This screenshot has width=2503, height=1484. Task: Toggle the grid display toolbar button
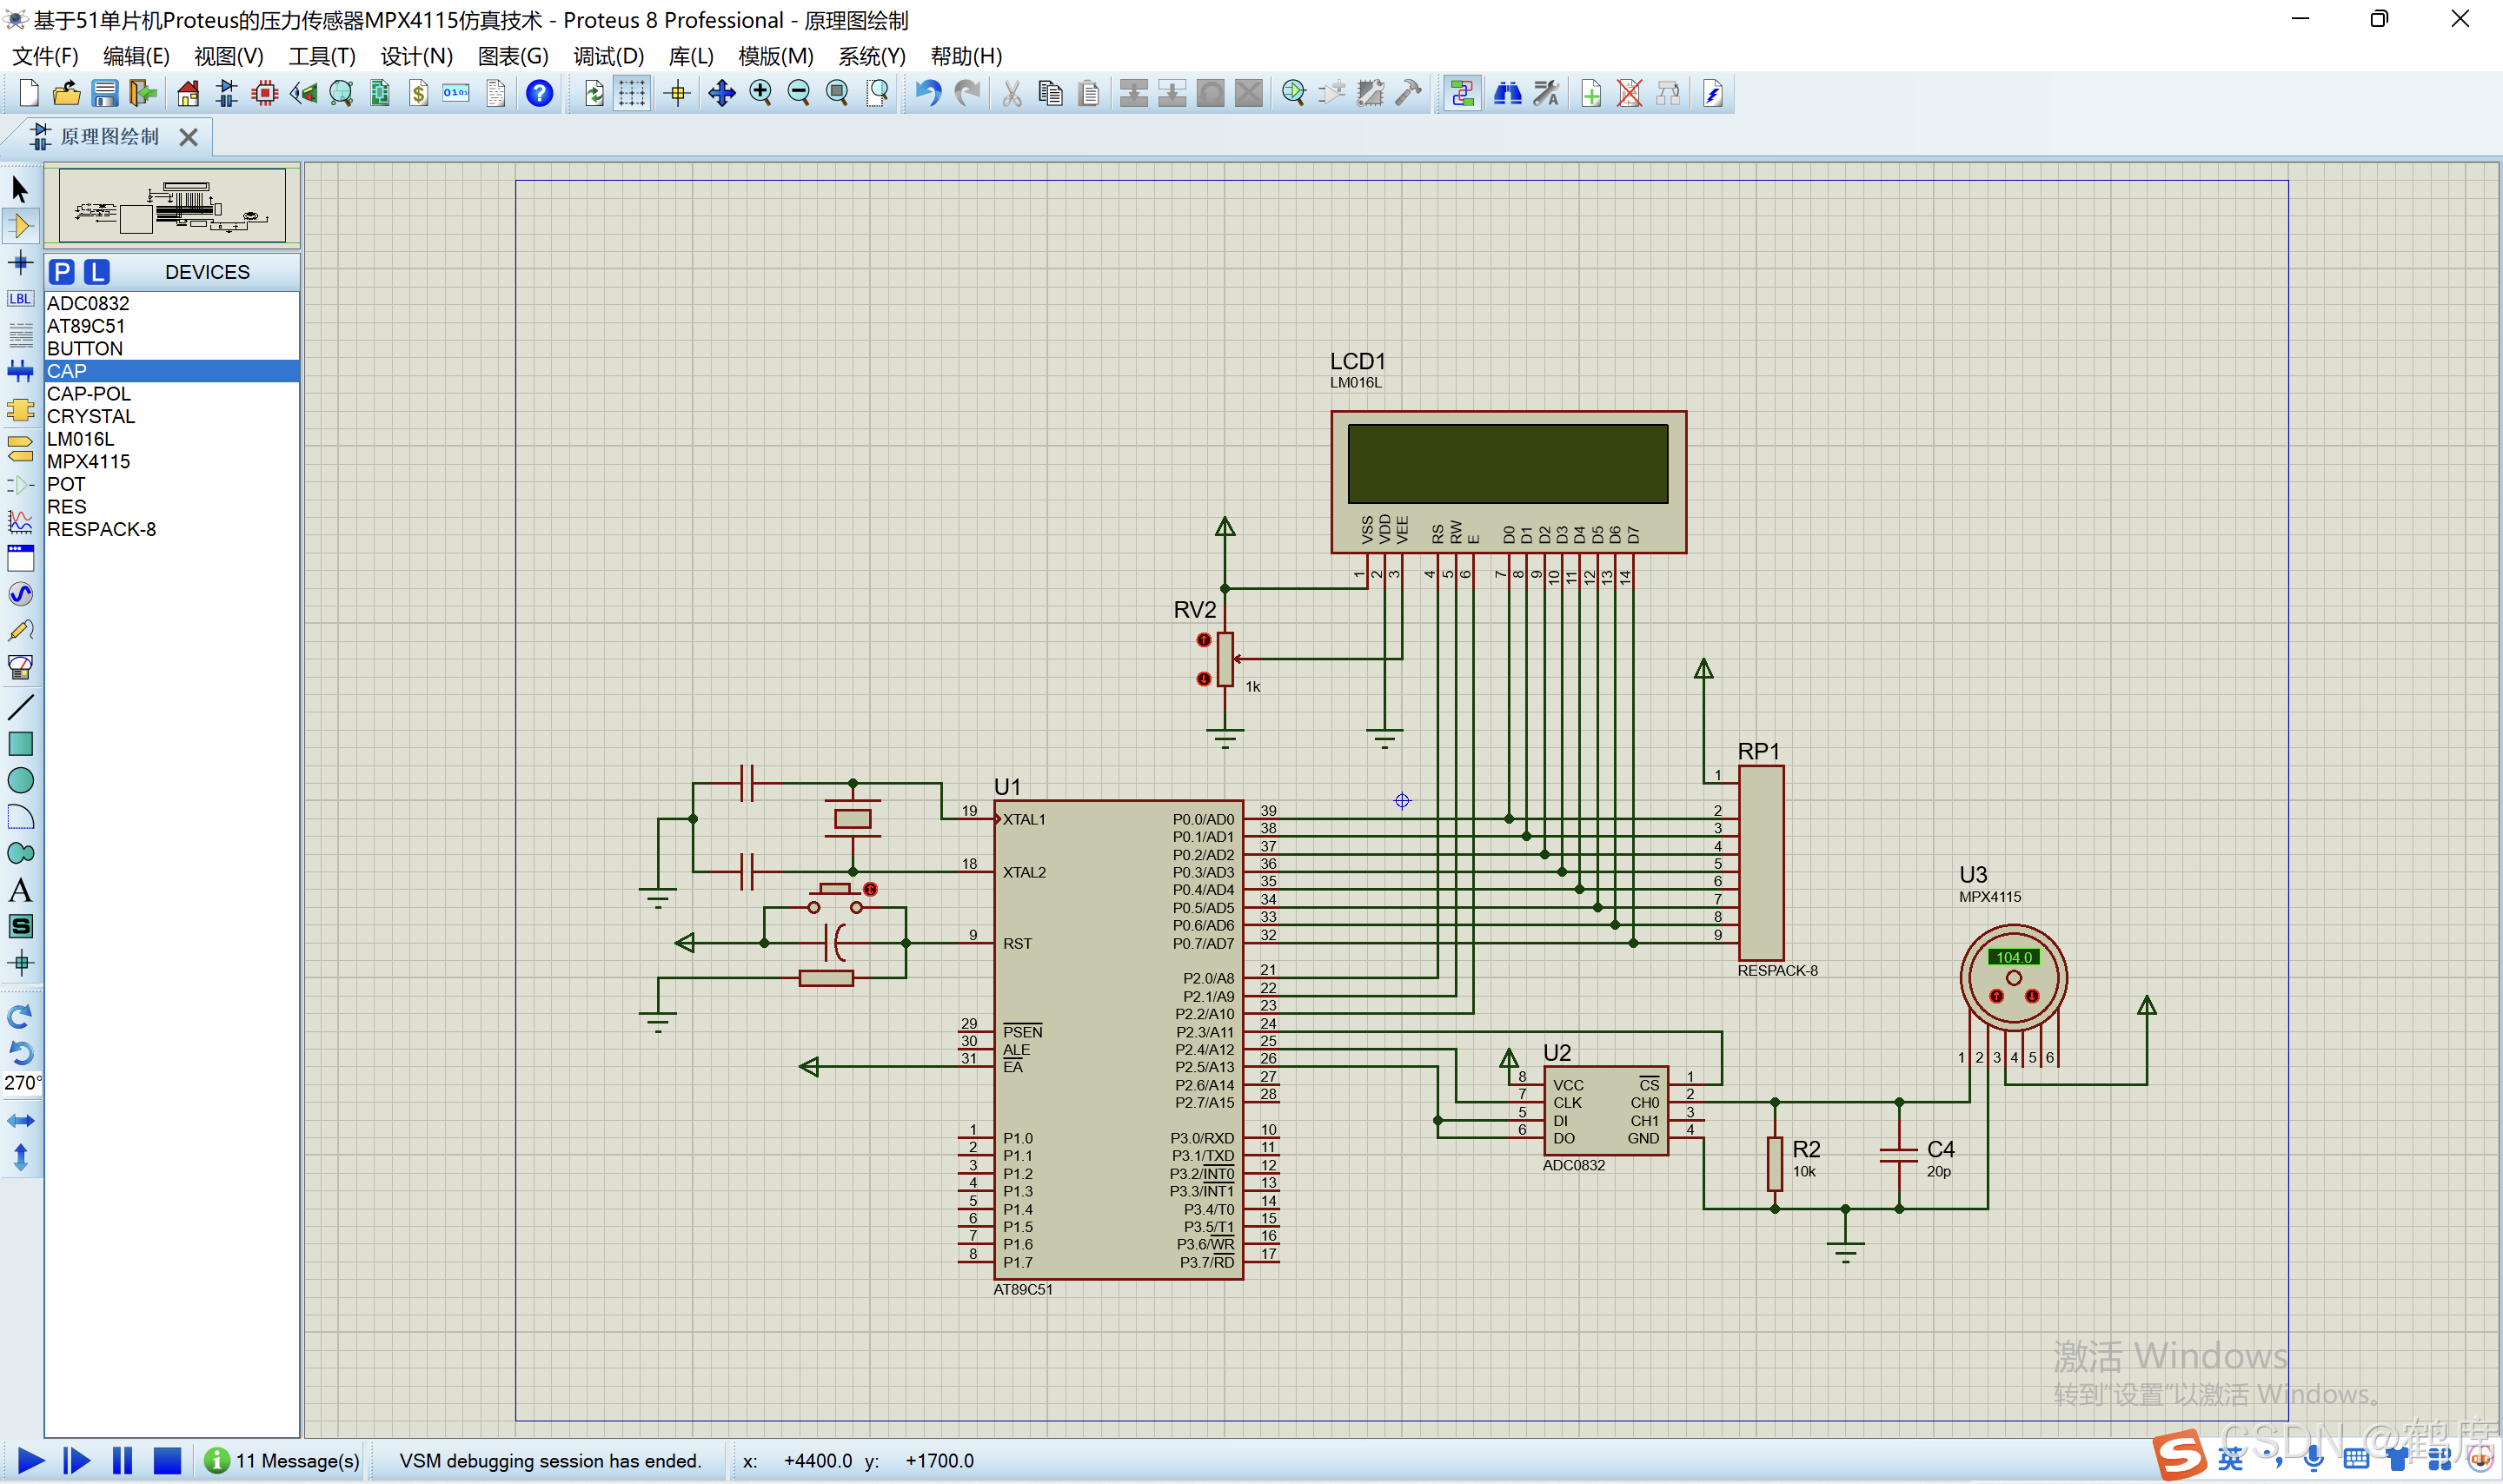coord(632,94)
